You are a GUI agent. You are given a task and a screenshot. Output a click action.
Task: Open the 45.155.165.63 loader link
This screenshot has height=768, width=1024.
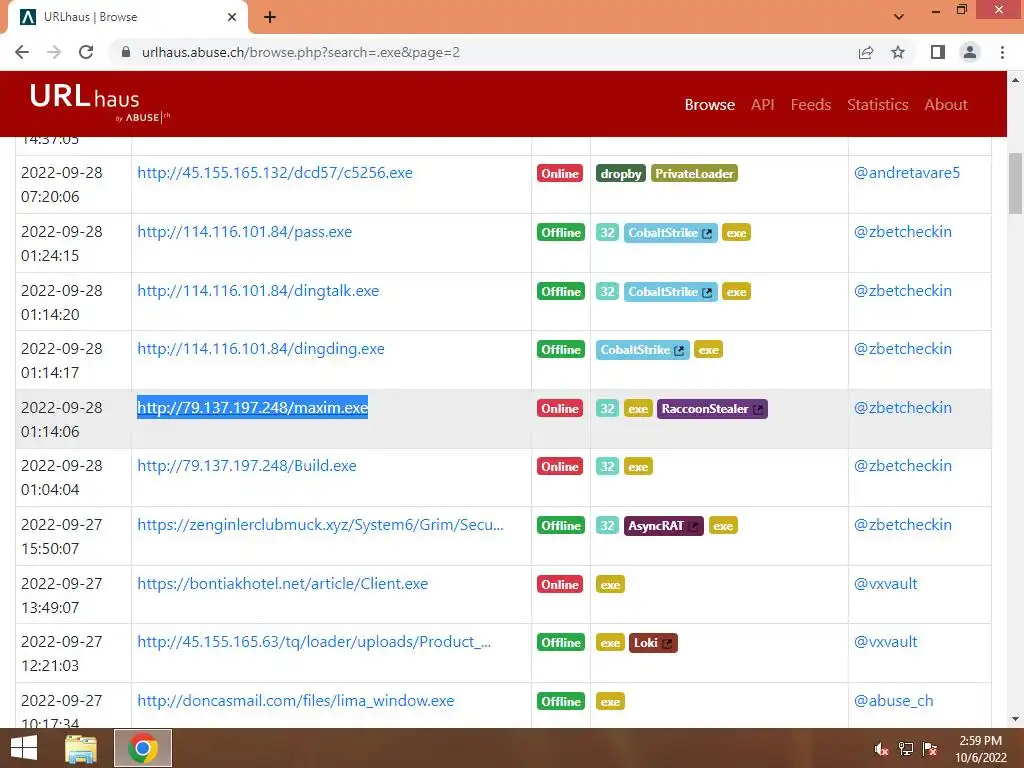tap(313, 641)
